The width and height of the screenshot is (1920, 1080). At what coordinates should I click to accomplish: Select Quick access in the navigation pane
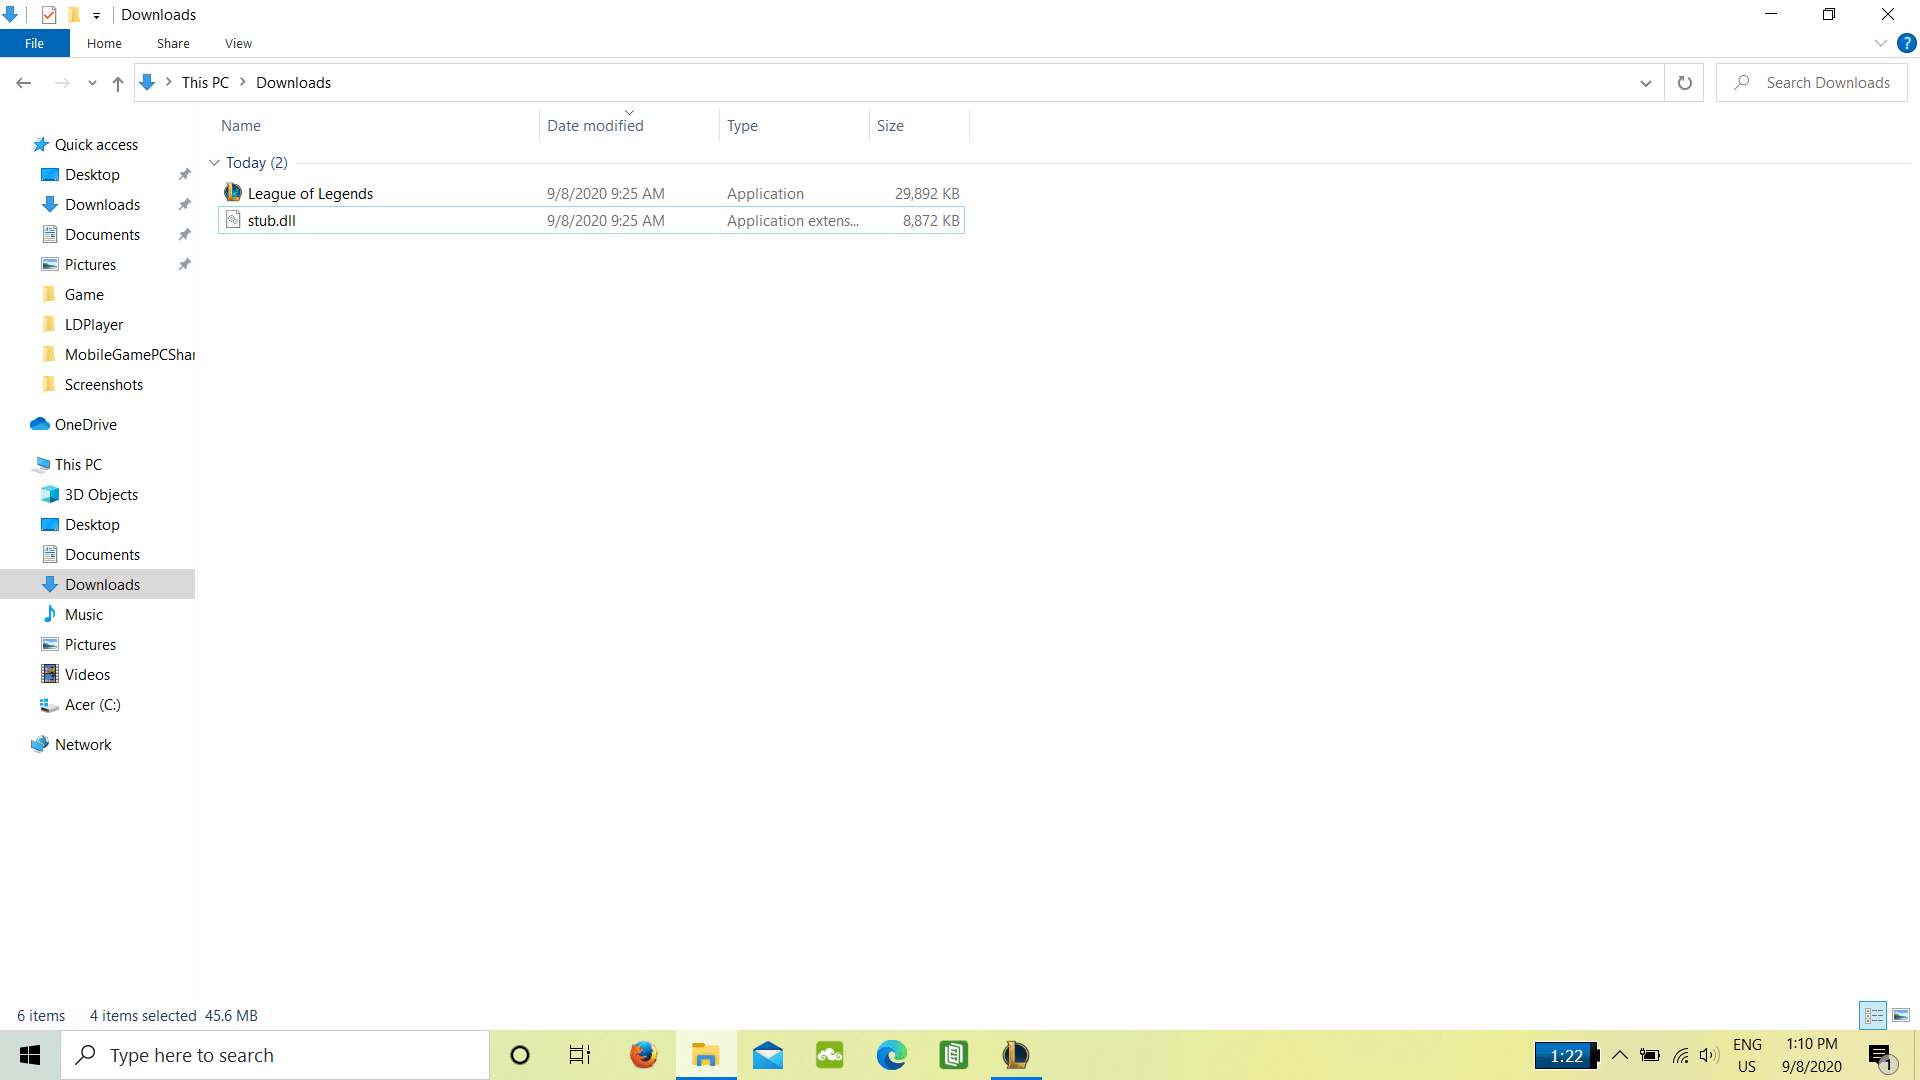tap(96, 145)
